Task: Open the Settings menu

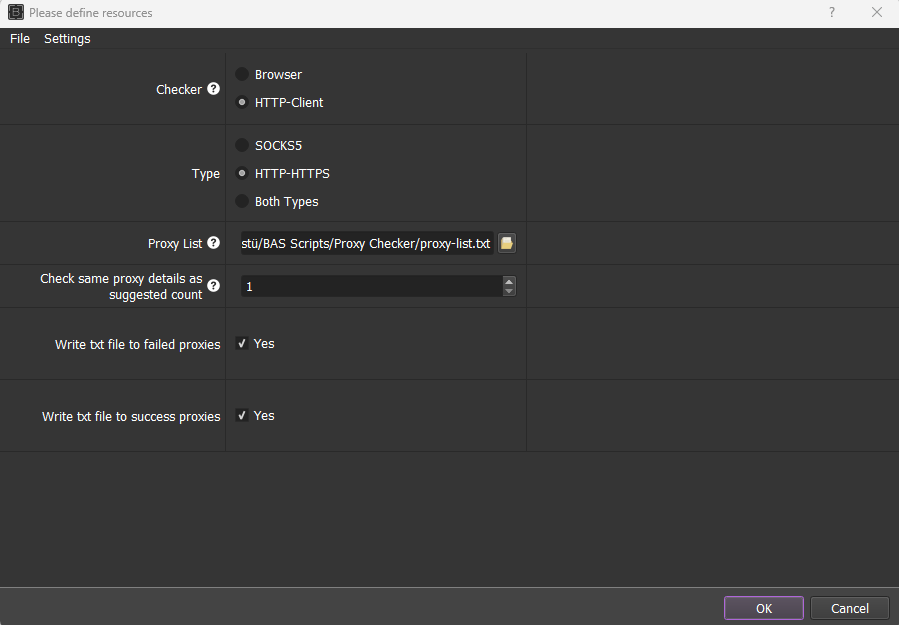Action: pos(67,39)
